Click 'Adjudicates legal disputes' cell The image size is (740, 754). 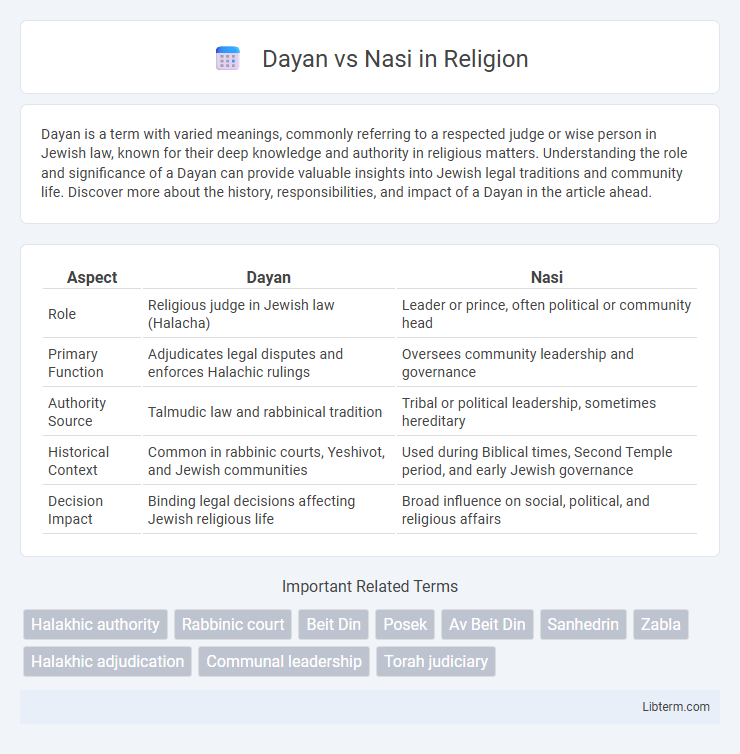pos(268,363)
